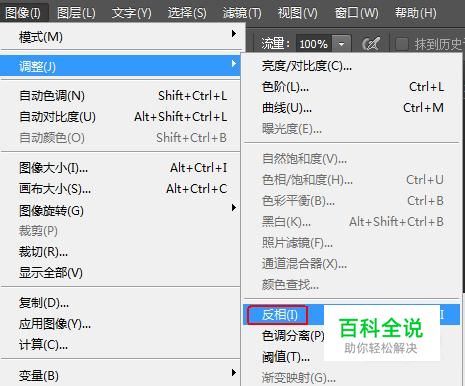
Task: Open 黑白(K)... adjustment
Action: click(351, 222)
